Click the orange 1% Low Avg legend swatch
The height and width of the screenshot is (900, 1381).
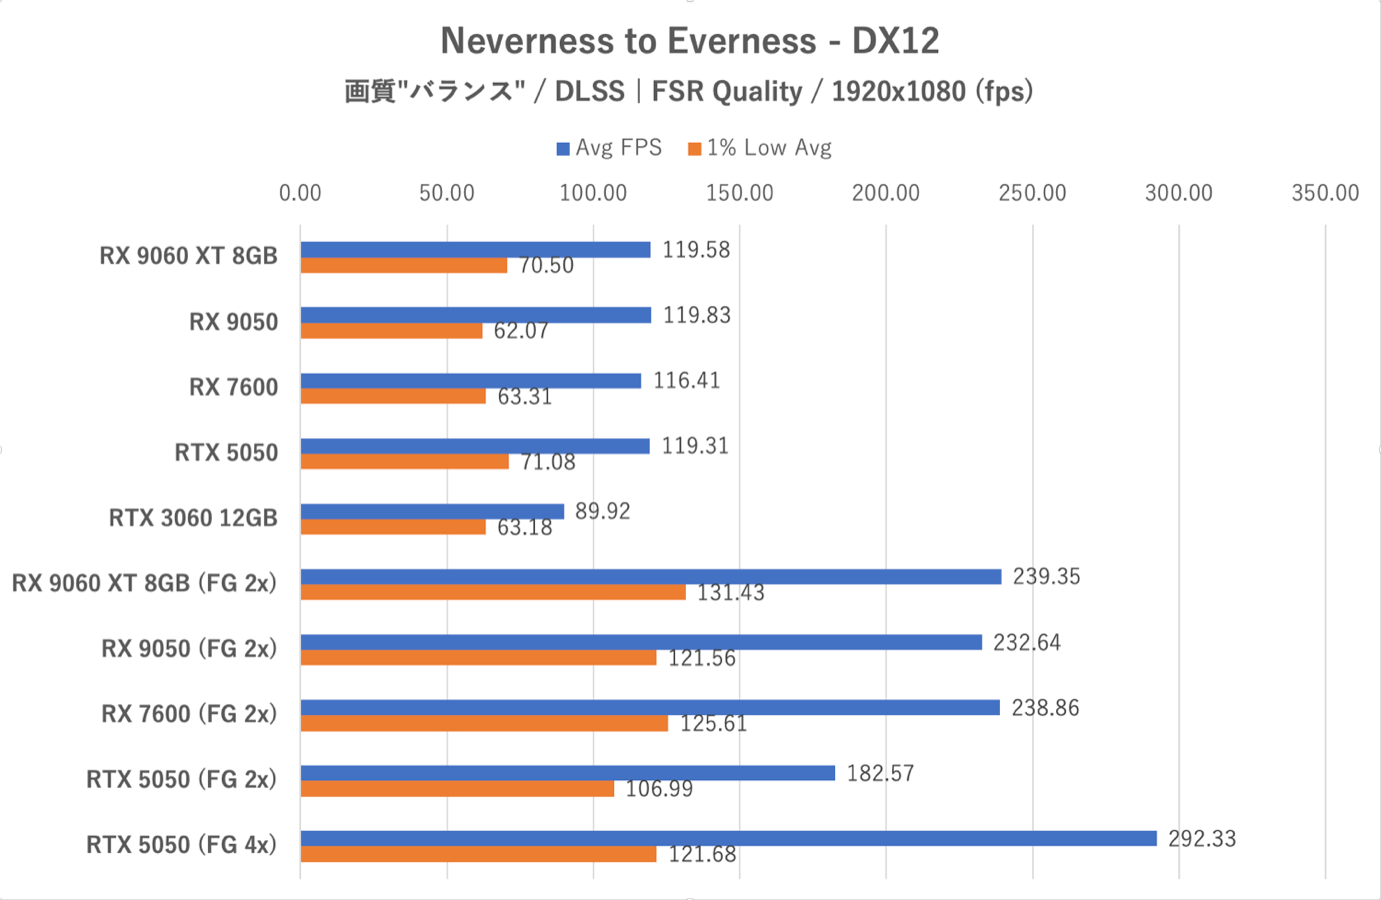(695, 149)
